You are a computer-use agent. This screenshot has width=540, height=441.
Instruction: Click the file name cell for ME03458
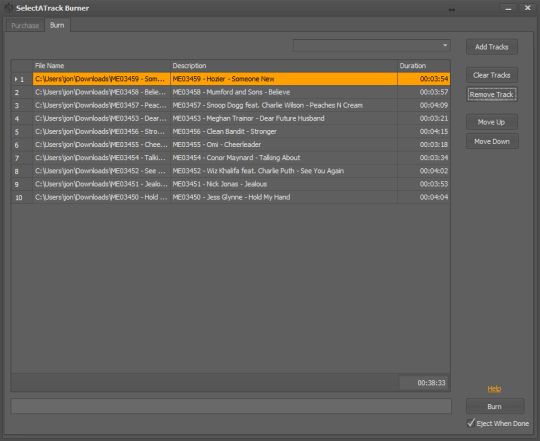pyautogui.click(x=101, y=92)
